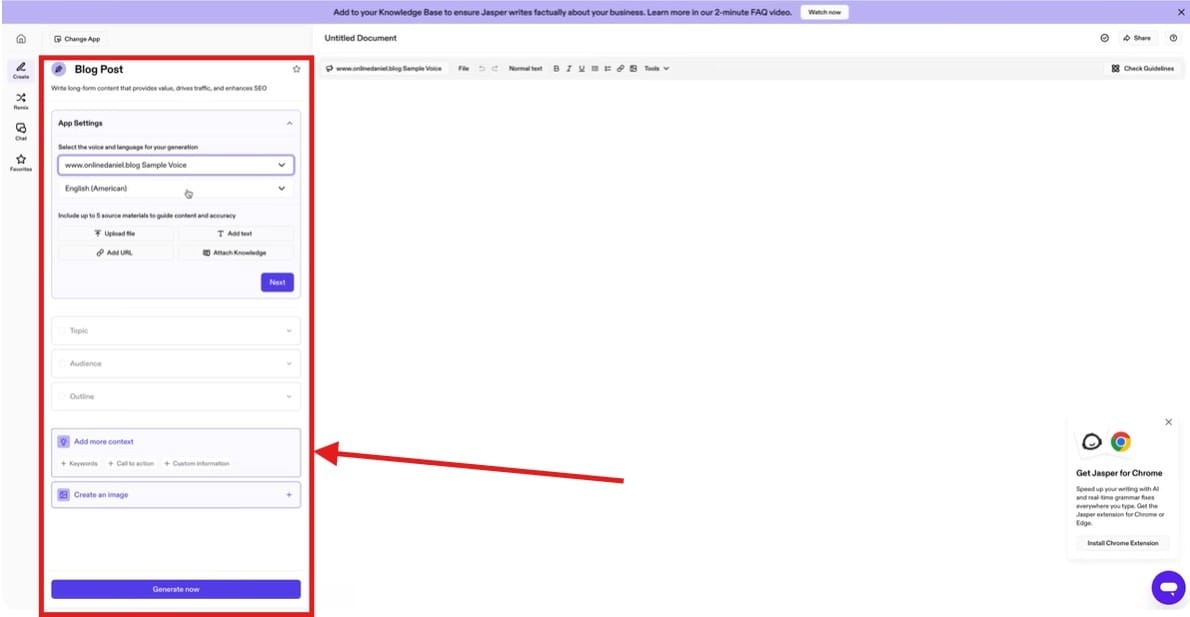This screenshot has height=617, width=1190.
Task: Open the English (American) language dropdown
Action: [176, 188]
